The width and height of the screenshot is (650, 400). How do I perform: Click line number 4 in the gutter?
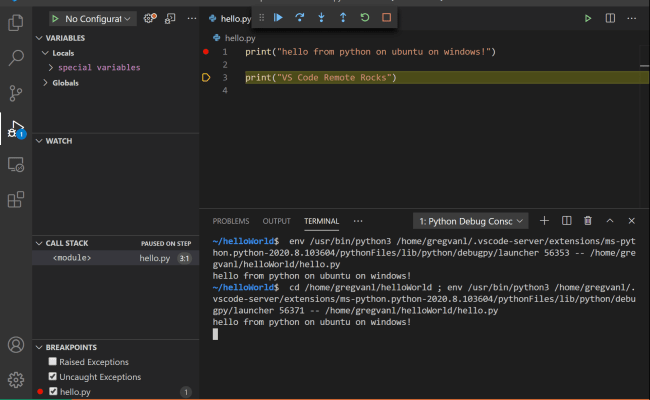(x=225, y=90)
